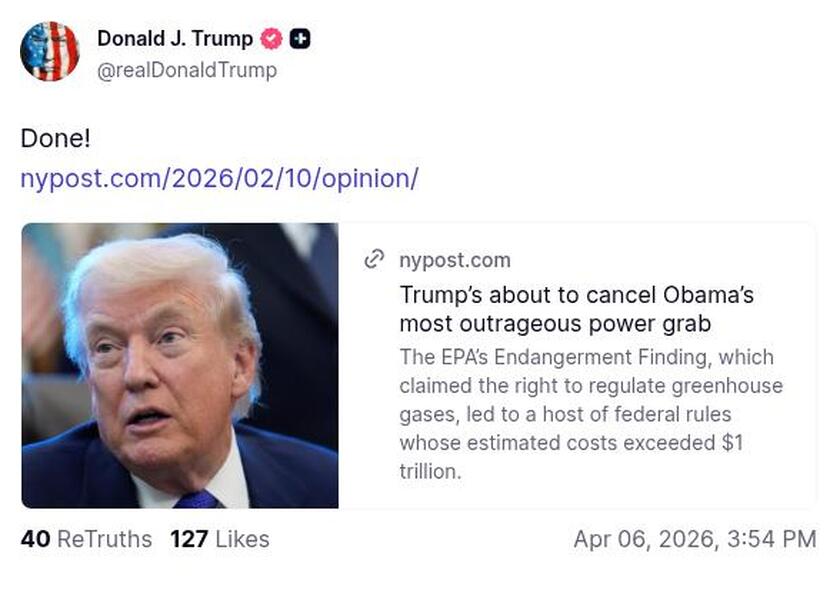This screenshot has width=840, height=590.
Task: Click the timestamp Apr 06, 2026, 3:54 PM
Action: tap(695, 539)
